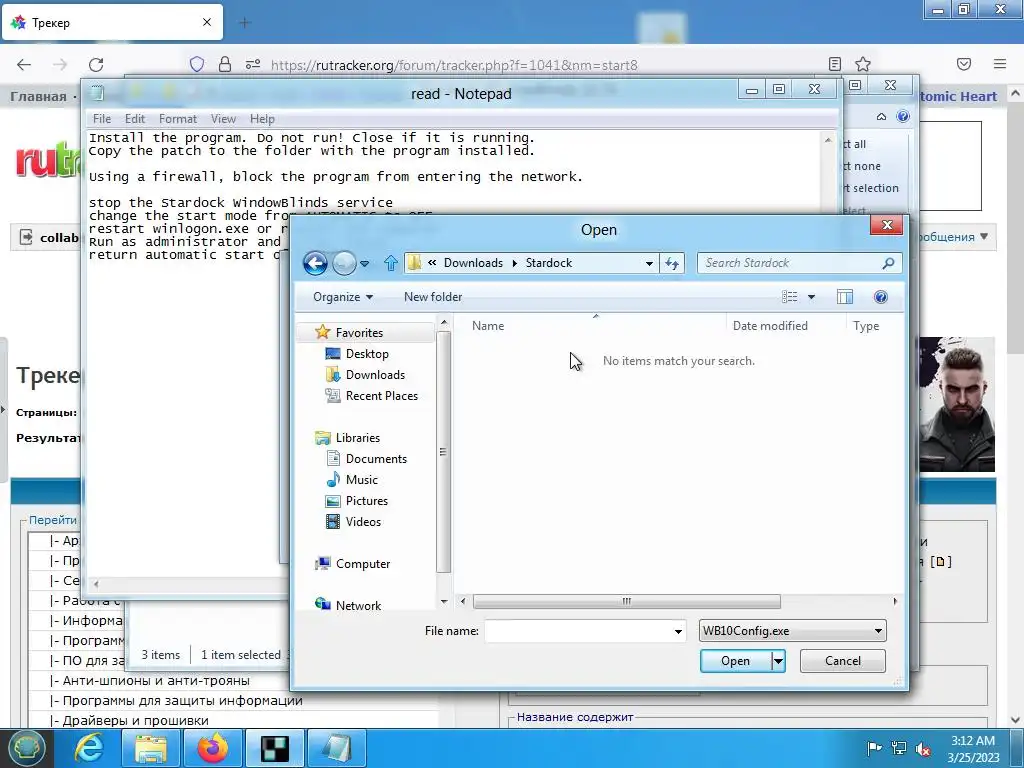Sort by Name column header

point(488,326)
